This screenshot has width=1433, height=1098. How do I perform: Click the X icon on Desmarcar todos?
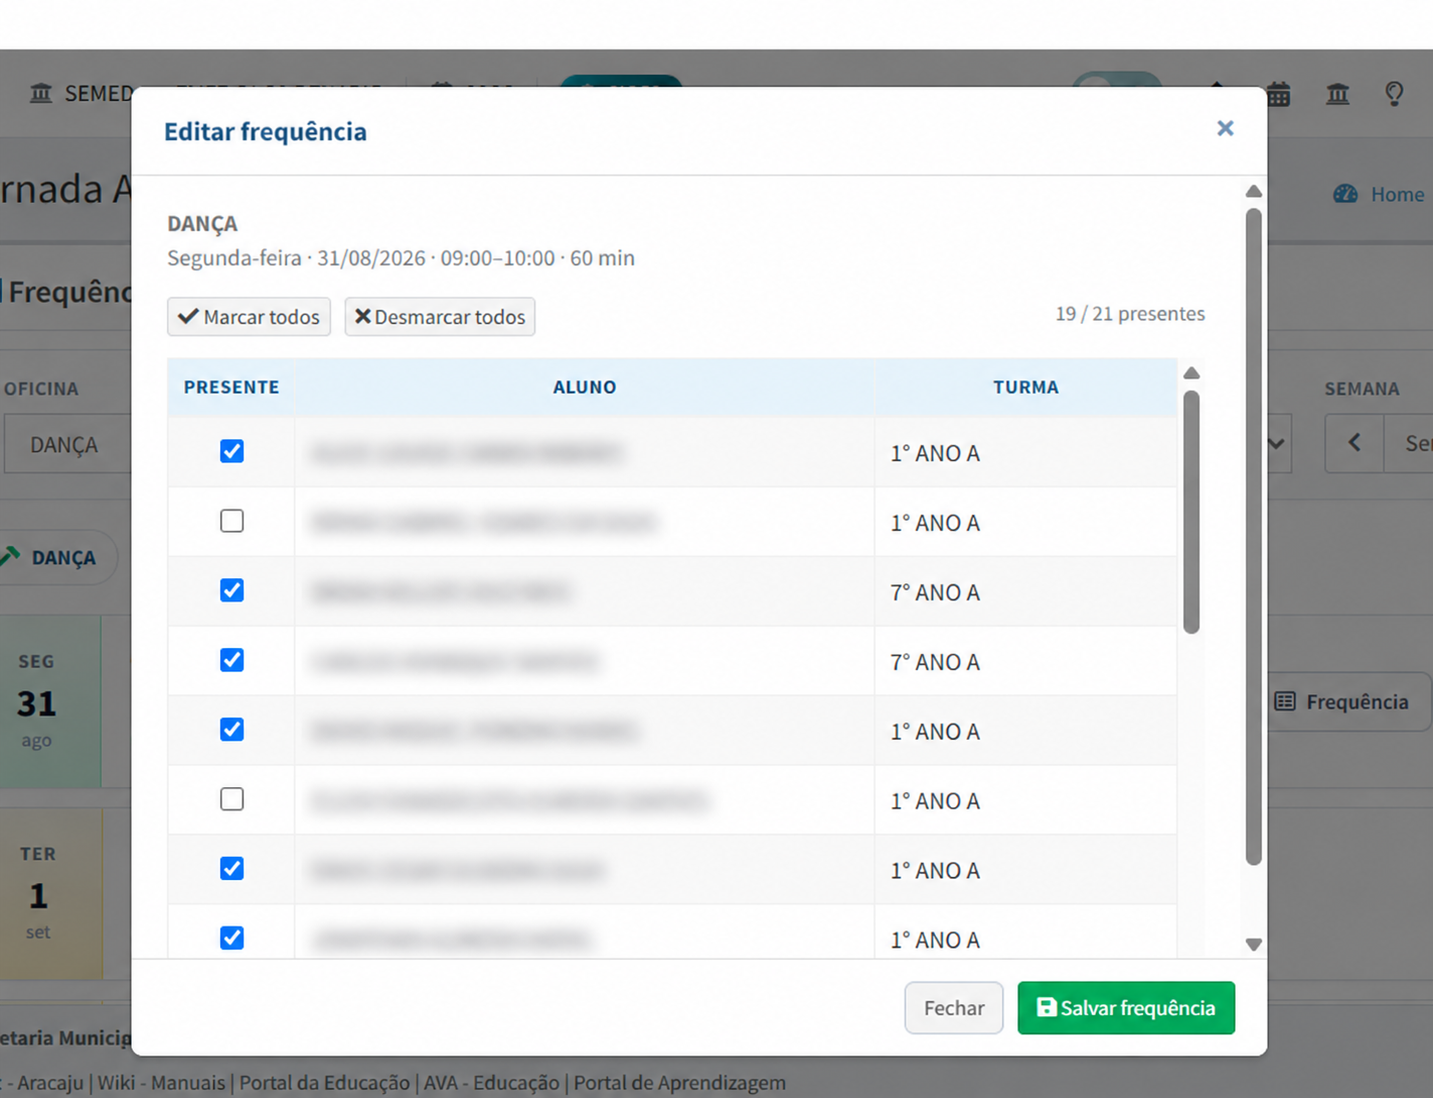(x=363, y=316)
